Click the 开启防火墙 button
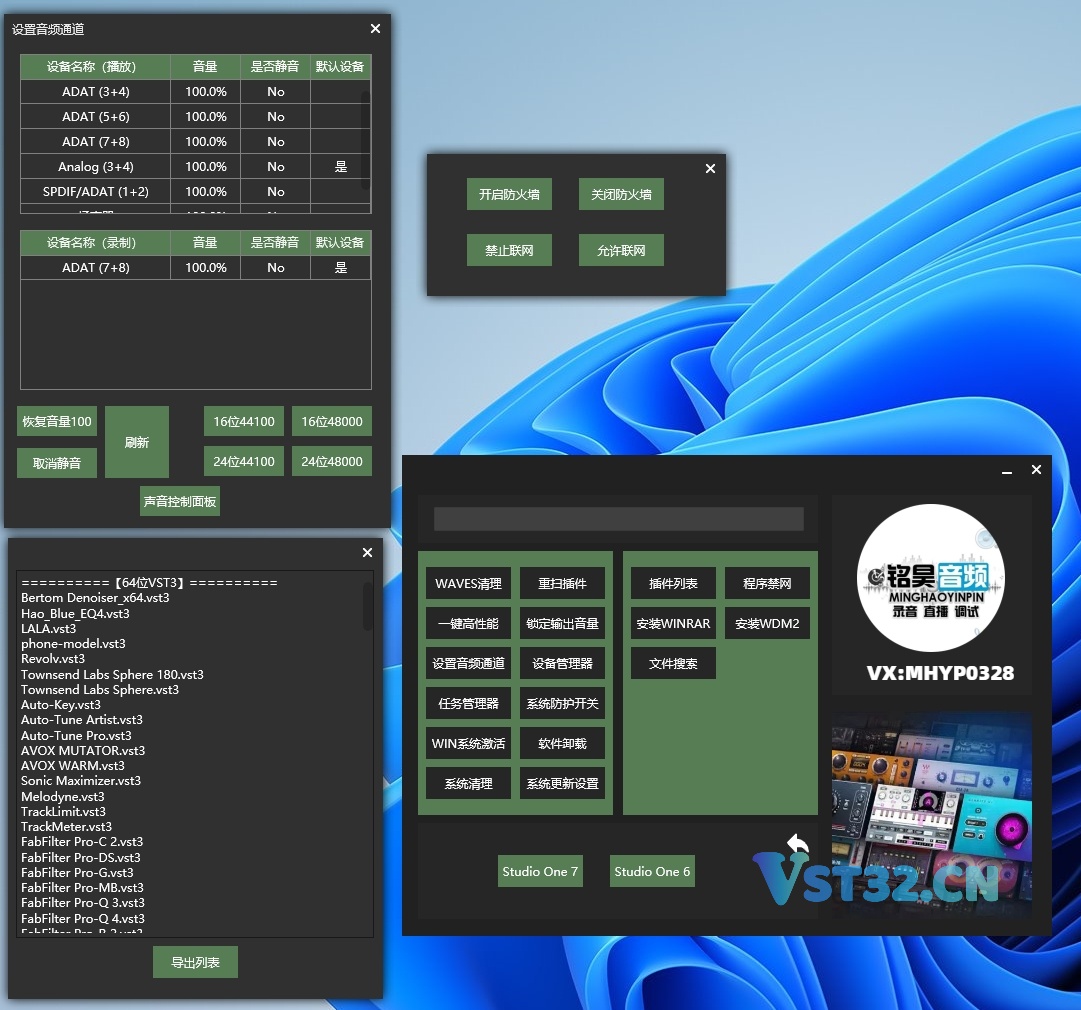The width and height of the screenshot is (1081, 1010). [509, 194]
